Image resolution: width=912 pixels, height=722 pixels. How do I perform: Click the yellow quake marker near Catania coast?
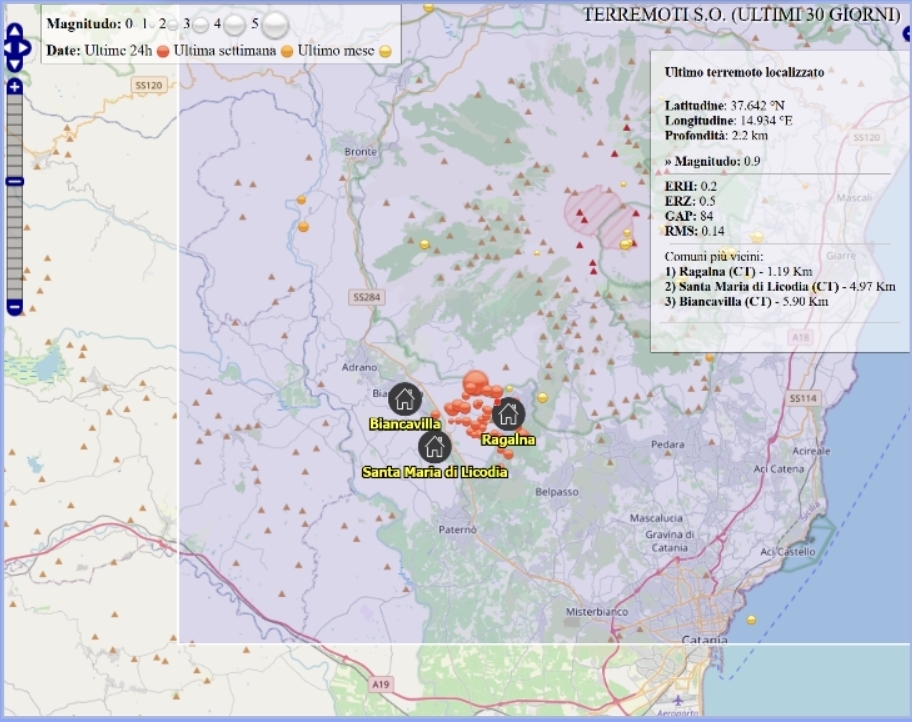[751, 620]
